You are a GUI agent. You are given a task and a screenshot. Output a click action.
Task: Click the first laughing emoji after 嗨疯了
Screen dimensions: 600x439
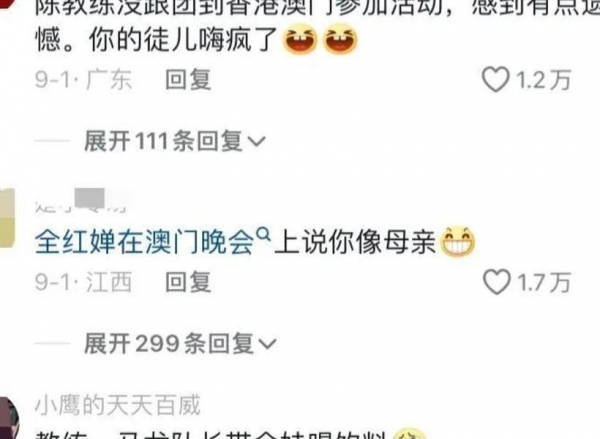(300, 39)
